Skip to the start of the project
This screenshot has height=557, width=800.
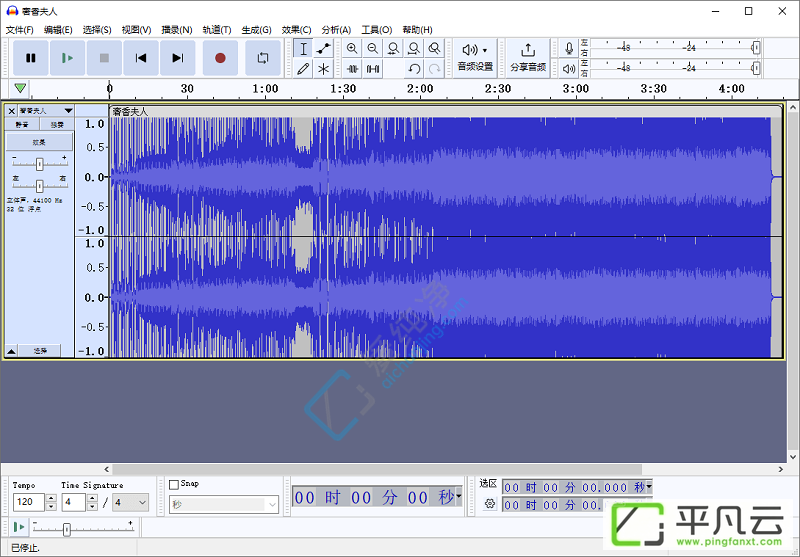[x=141, y=58]
